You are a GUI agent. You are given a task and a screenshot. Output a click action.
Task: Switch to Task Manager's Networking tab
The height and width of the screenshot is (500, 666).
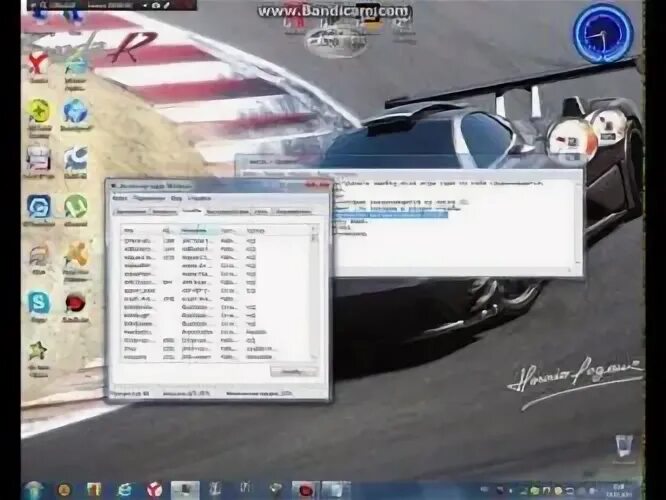pos(262,211)
